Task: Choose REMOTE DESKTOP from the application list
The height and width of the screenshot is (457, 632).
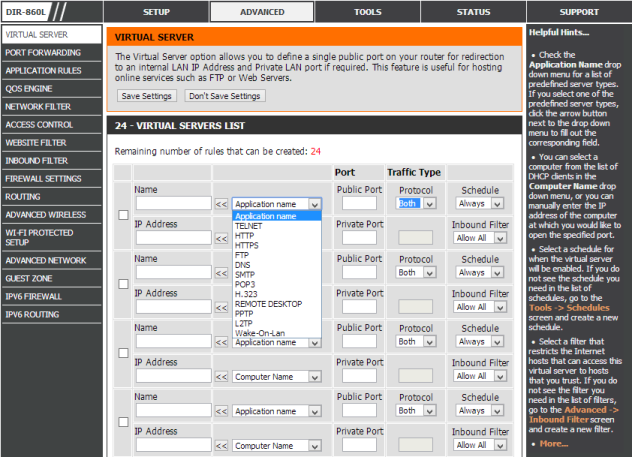Action: (x=276, y=304)
